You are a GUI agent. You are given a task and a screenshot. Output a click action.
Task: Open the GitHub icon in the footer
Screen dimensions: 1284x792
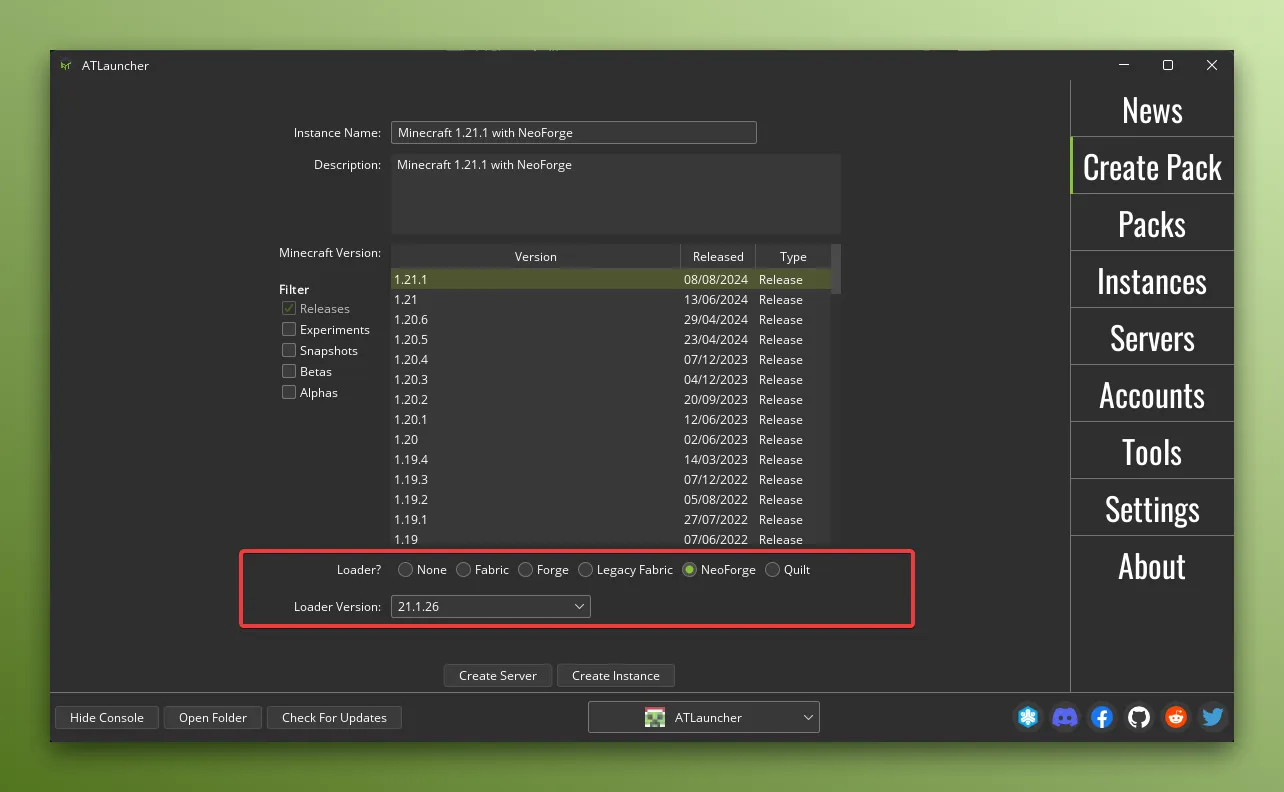pyautogui.click(x=1139, y=717)
